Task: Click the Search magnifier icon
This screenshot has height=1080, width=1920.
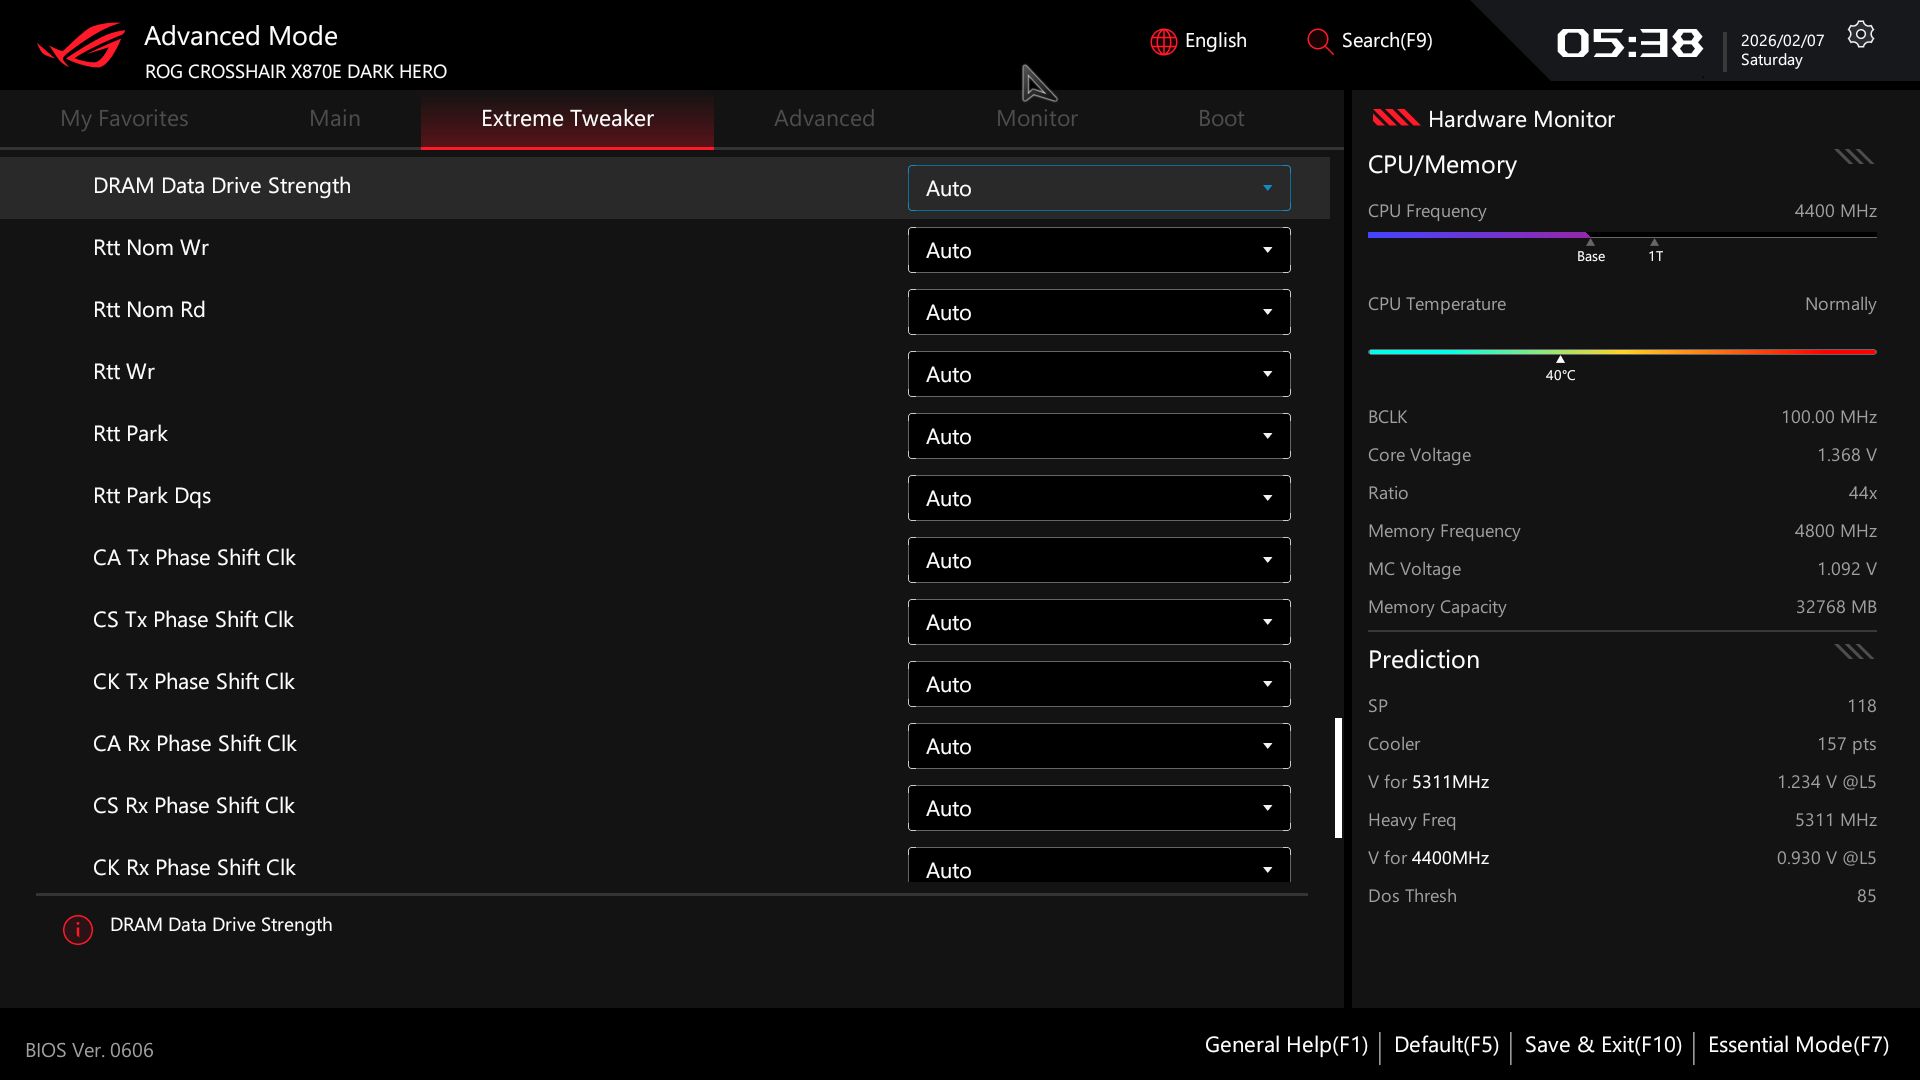Action: (1319, 41)
